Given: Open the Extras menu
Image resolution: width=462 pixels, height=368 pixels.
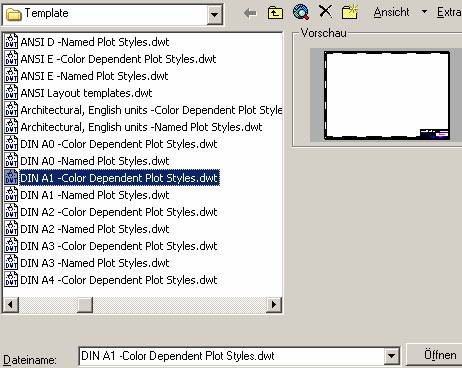Looking at the screenshot, I should coord(449,12).
